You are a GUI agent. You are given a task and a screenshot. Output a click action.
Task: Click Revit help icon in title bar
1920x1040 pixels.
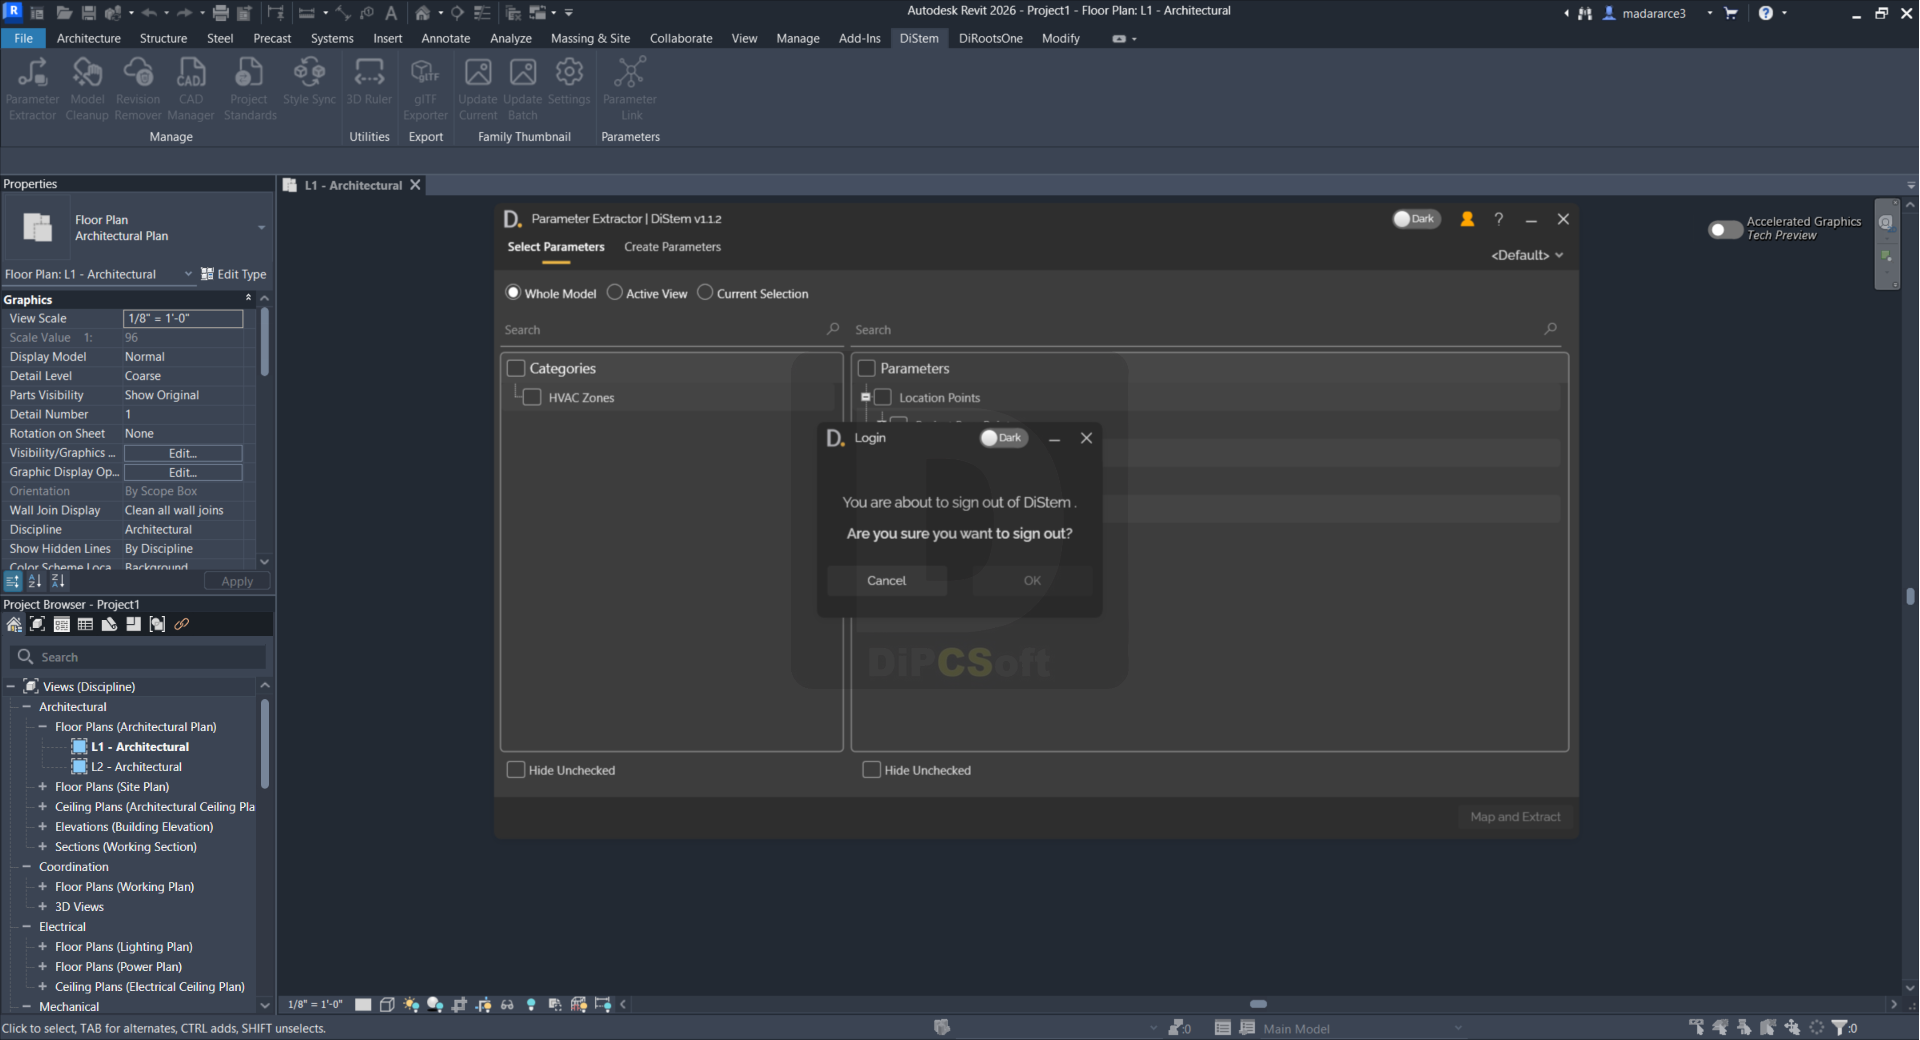pos(1766,13)
